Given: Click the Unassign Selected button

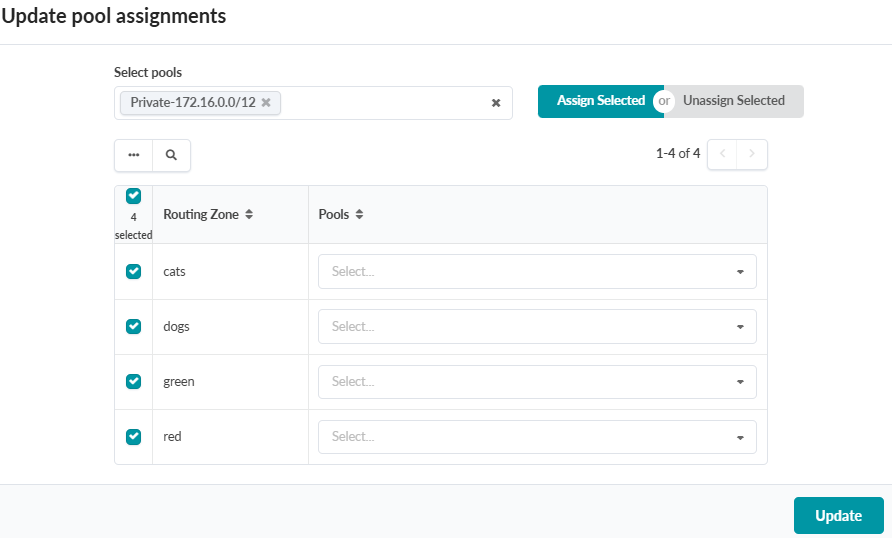Looking at the screenshot, I should click(736, 101).
